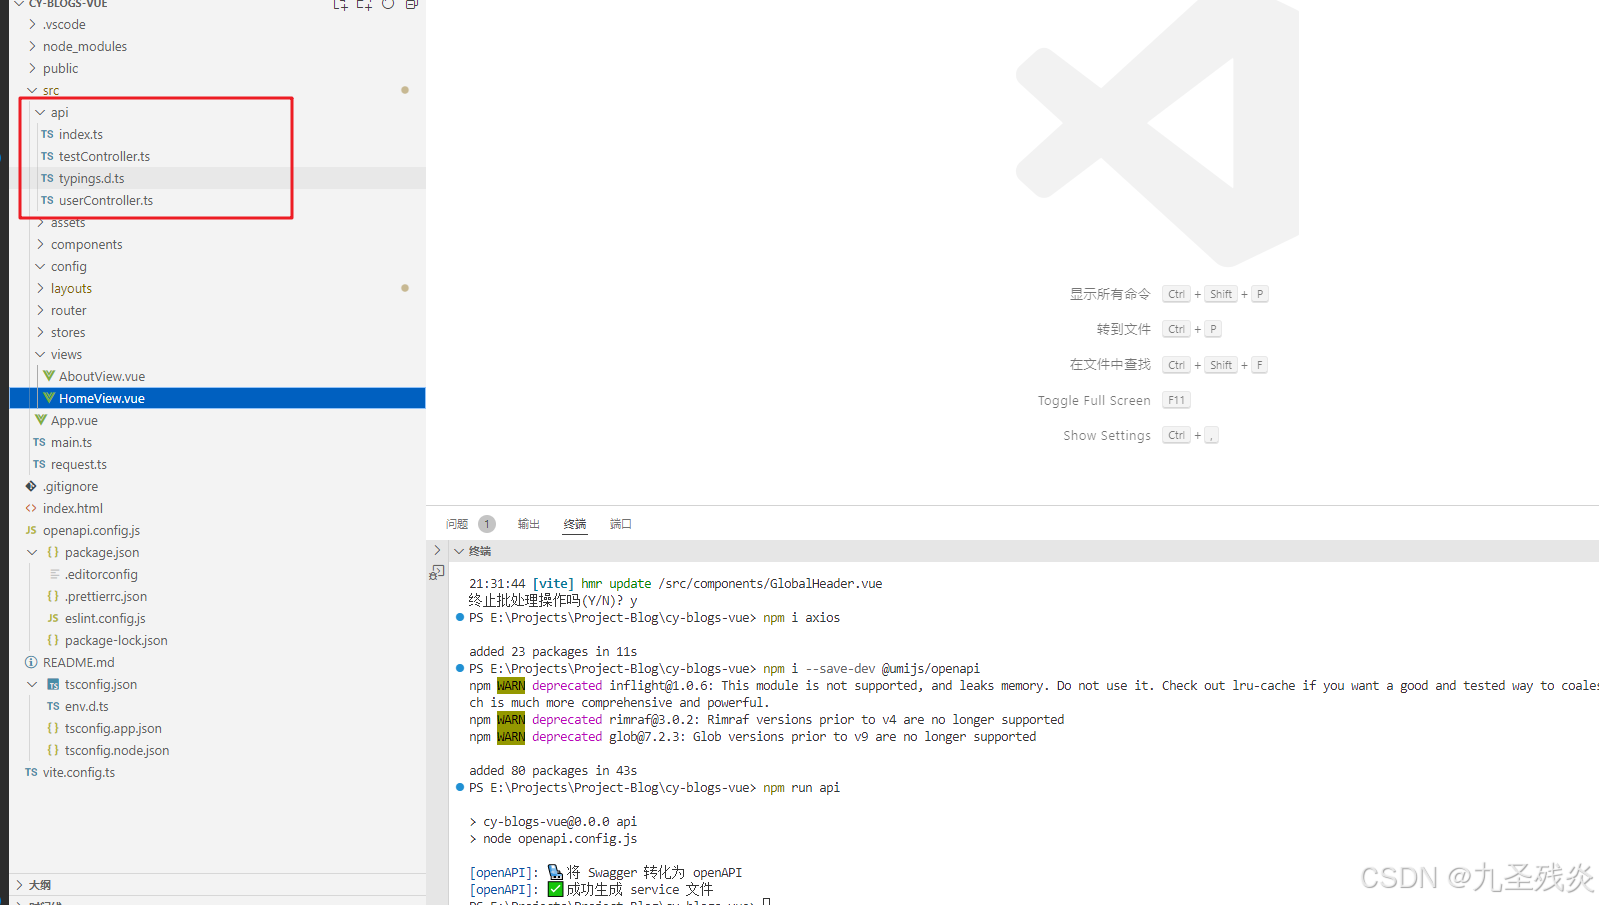Click the New Folder icon in explorer header
Image resolution: width=1599 pixels, height=905 pixels.
coord(364,5)
